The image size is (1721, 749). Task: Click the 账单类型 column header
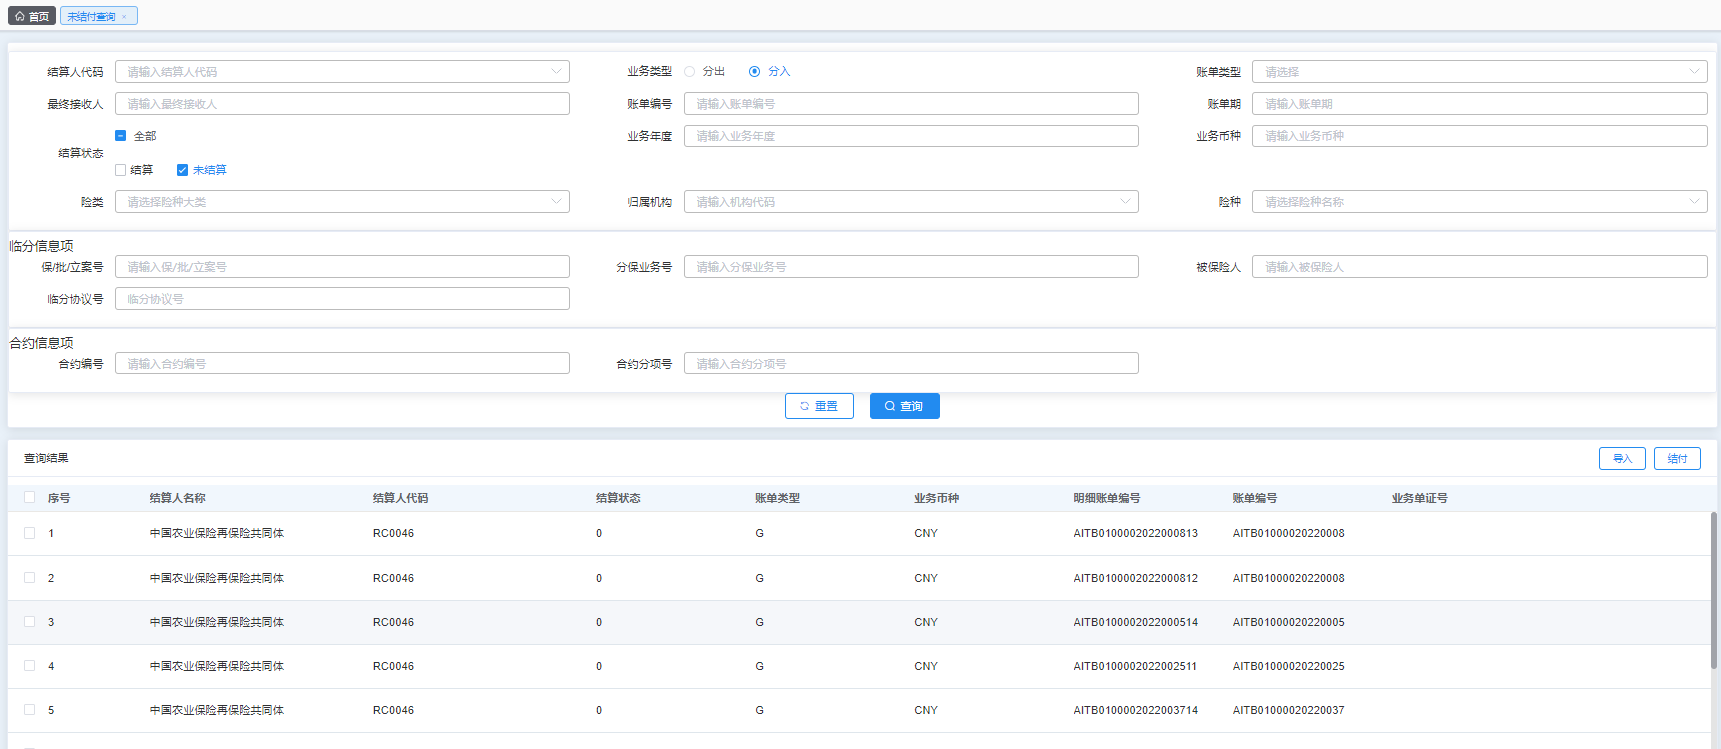[x=777, y=498]
